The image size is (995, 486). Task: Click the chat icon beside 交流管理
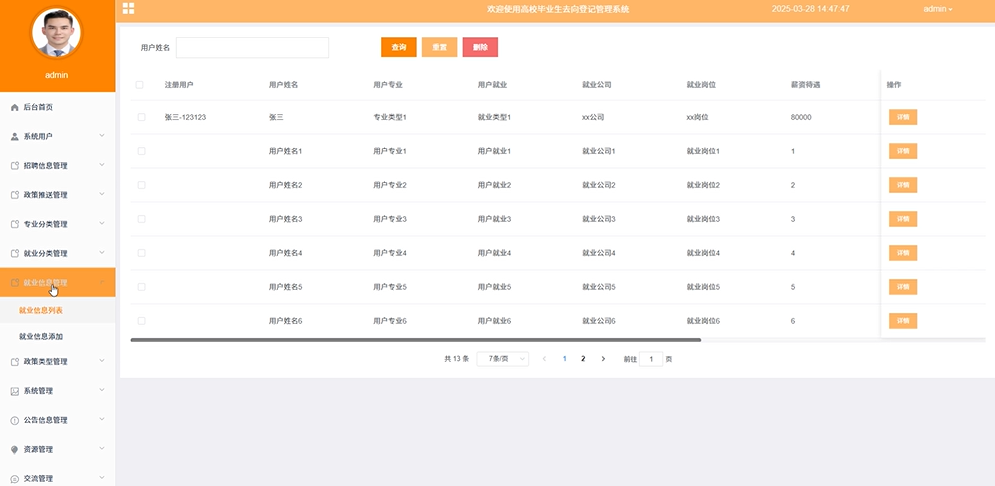coord(14,478)
